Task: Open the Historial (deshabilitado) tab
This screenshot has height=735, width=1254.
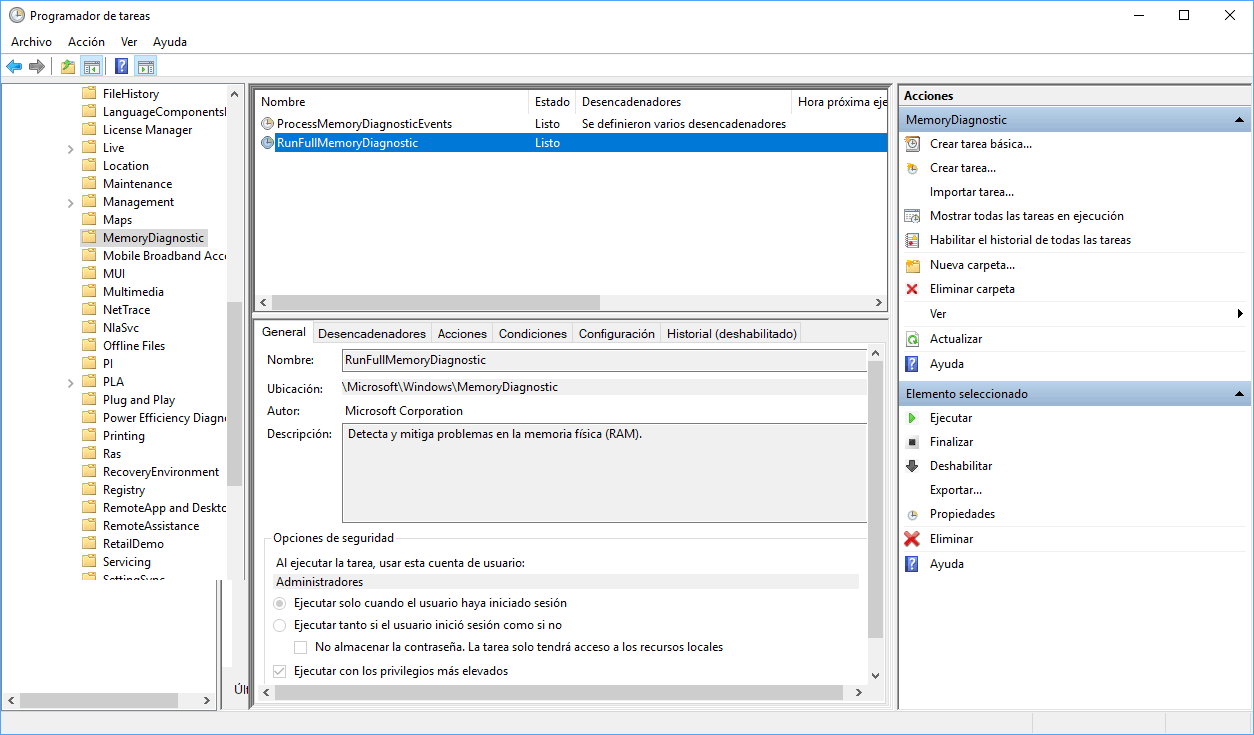Action: pyautogui.click(x=732, y=334)
